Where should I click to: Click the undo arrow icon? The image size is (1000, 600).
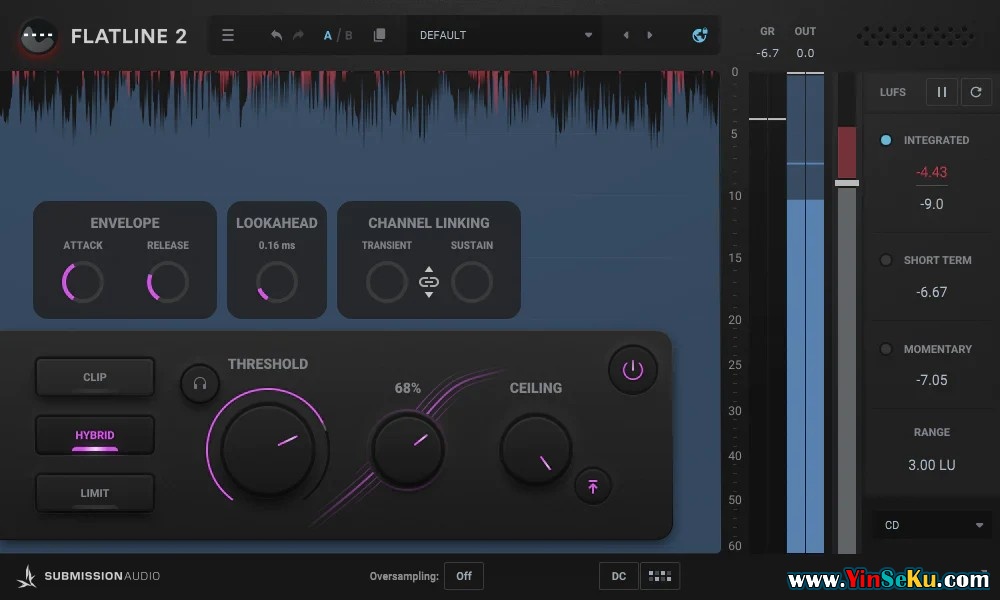point(276,35)
